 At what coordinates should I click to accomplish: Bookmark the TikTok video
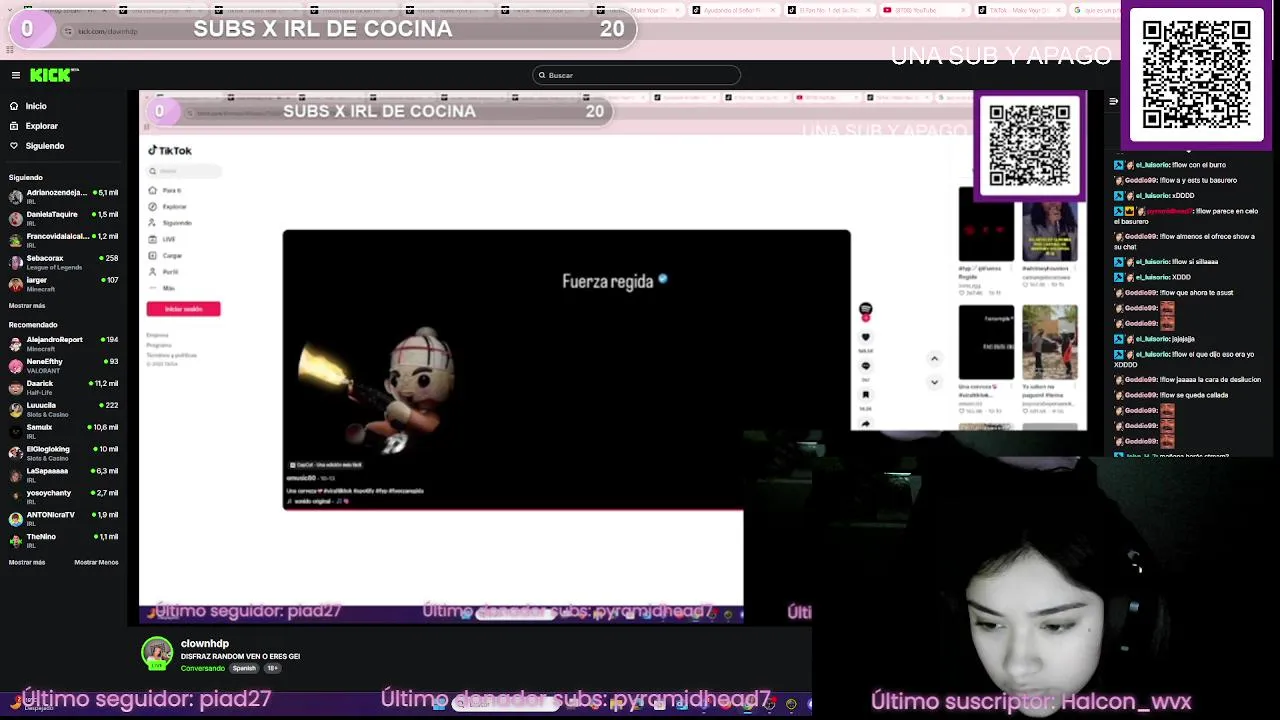(x=866, y=395)
